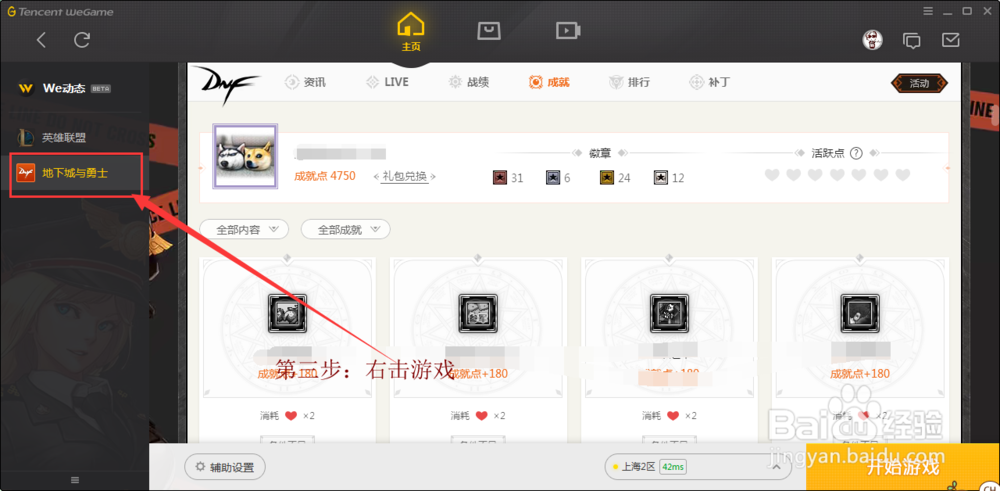Image resolution: width=1000 pixels, height=491 pixels.
Task: Click the red heart in second card's 消耗
Action: [x=482, y=416]
